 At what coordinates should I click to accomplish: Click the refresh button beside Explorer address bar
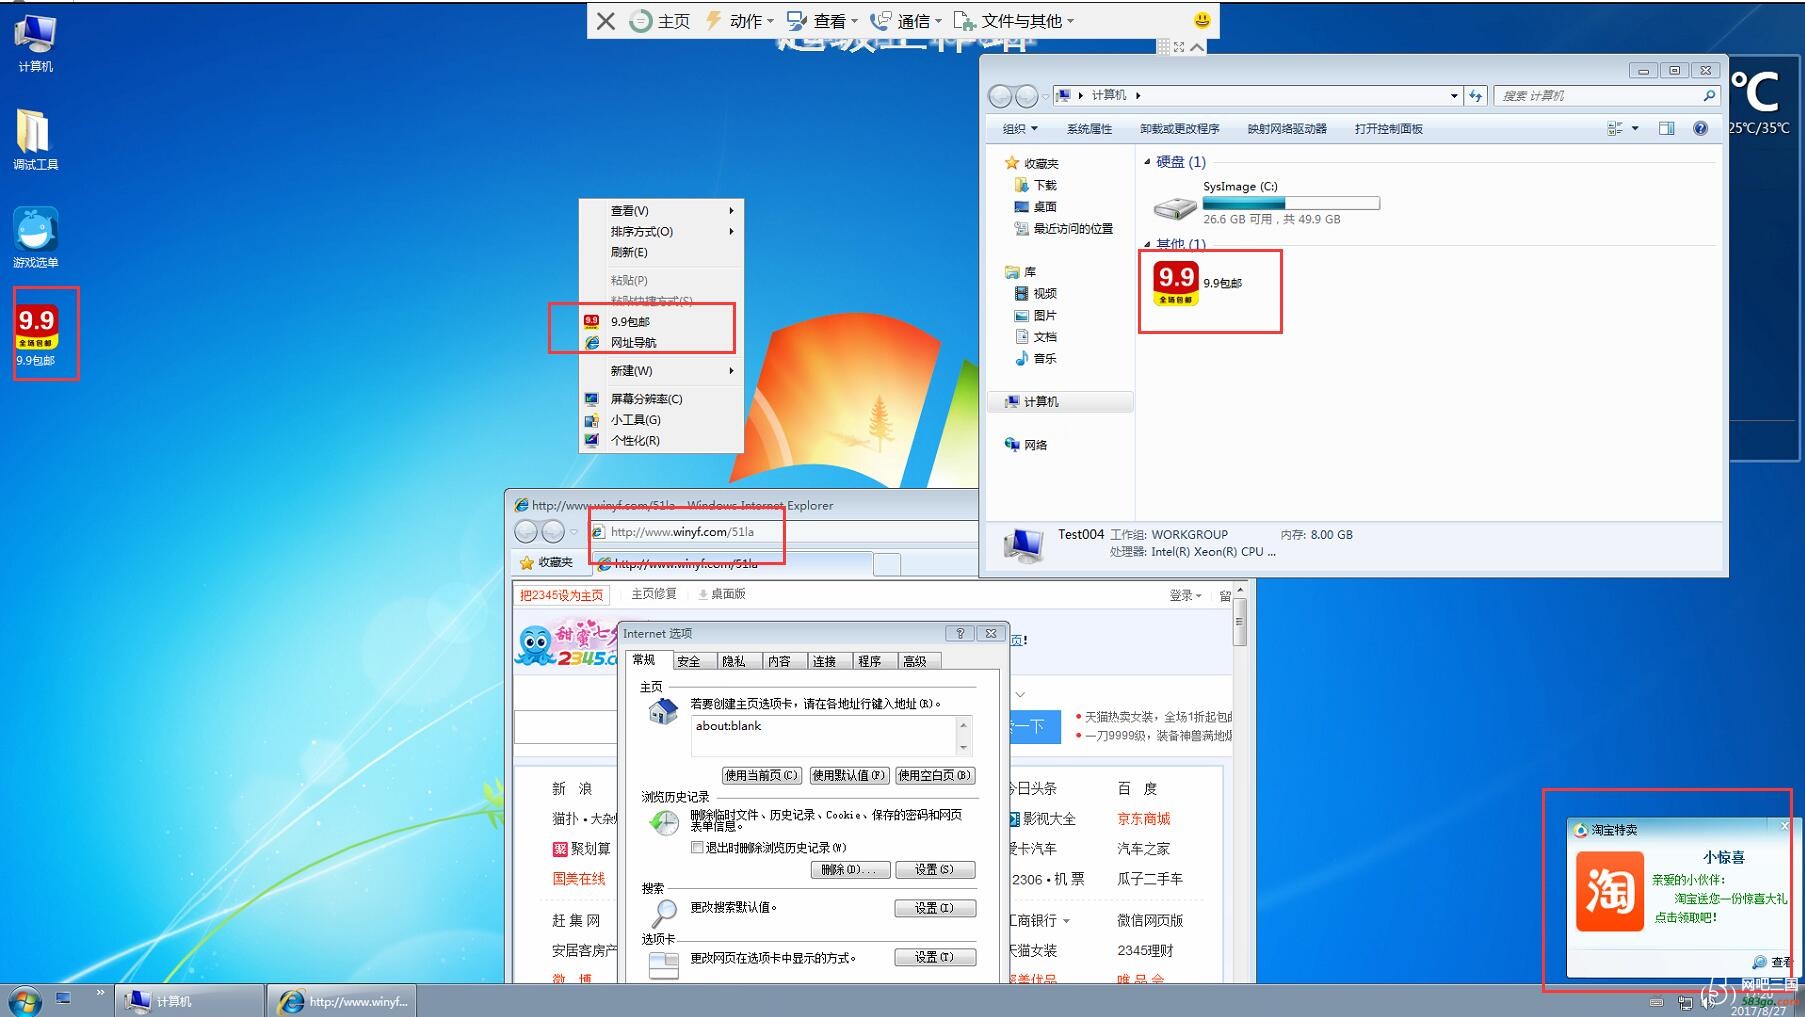(1476, 96)
